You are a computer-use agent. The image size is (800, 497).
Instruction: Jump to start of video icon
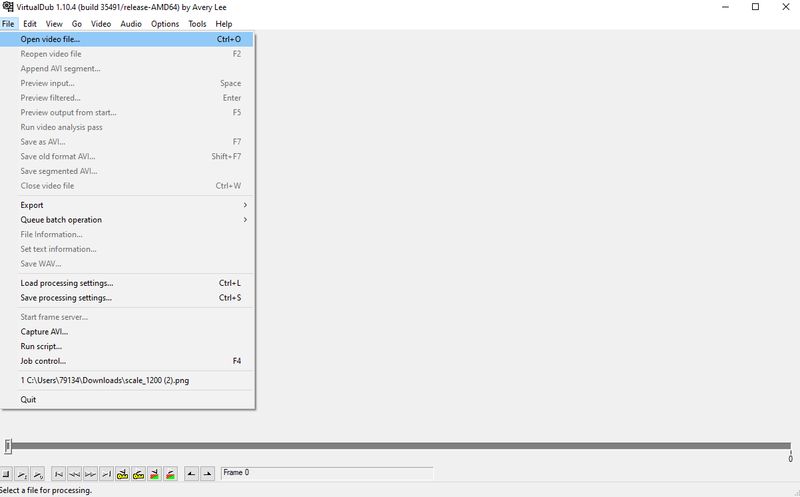pyautogui.click(x=59, y=473)
